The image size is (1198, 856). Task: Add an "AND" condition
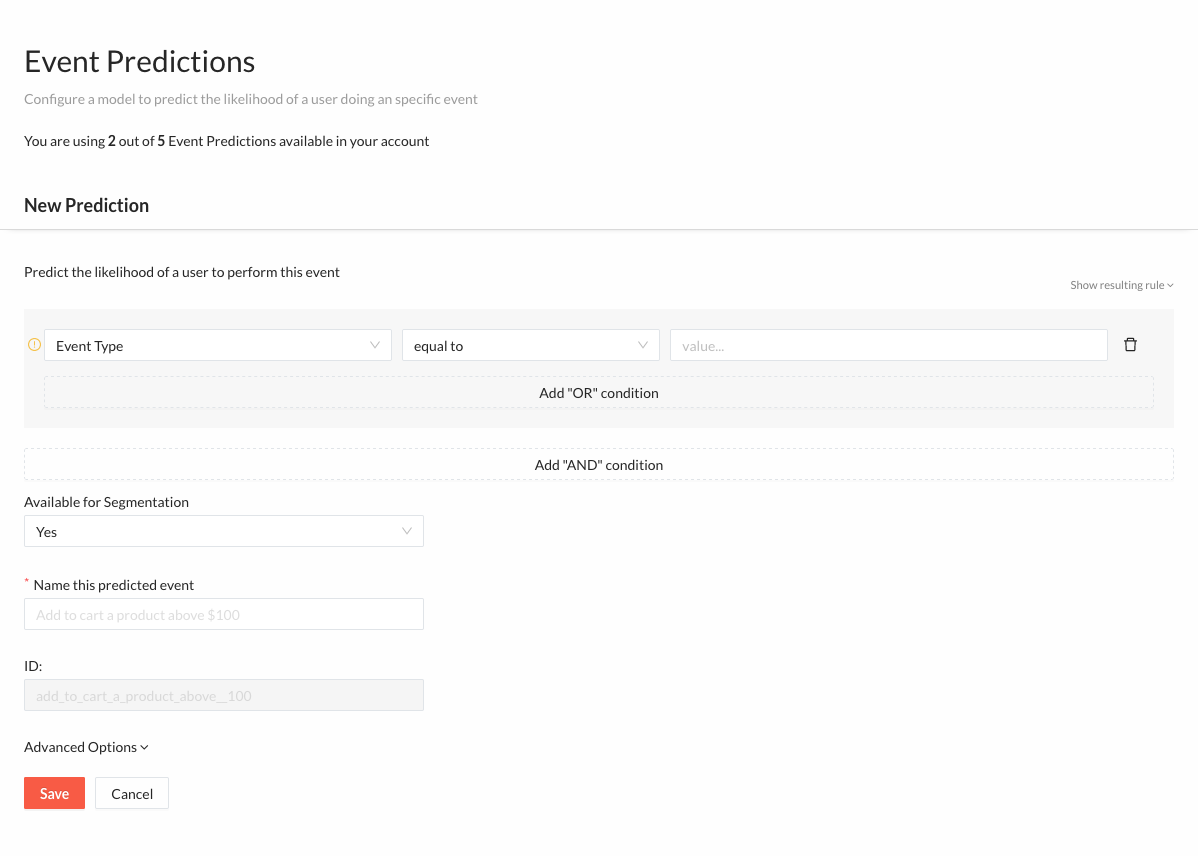click(x=598, y=465)
